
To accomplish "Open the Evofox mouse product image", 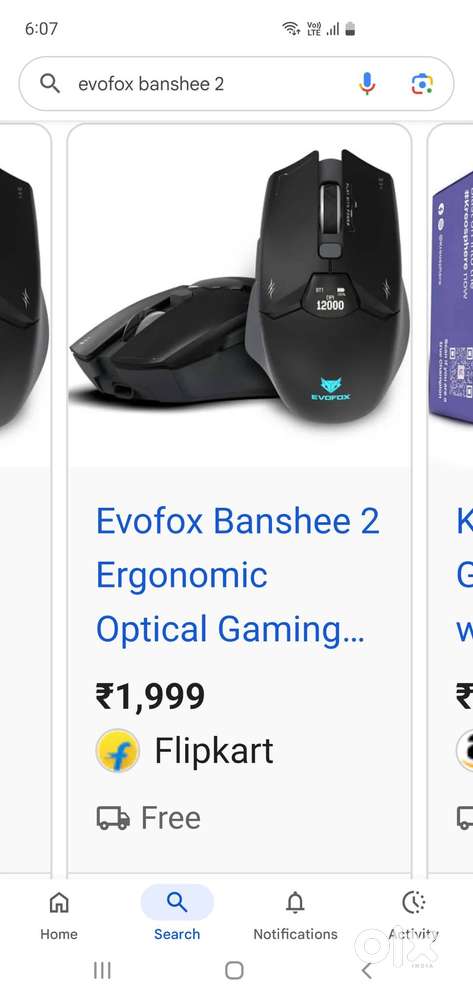I will pyautogui.click(x=239, y=295).
